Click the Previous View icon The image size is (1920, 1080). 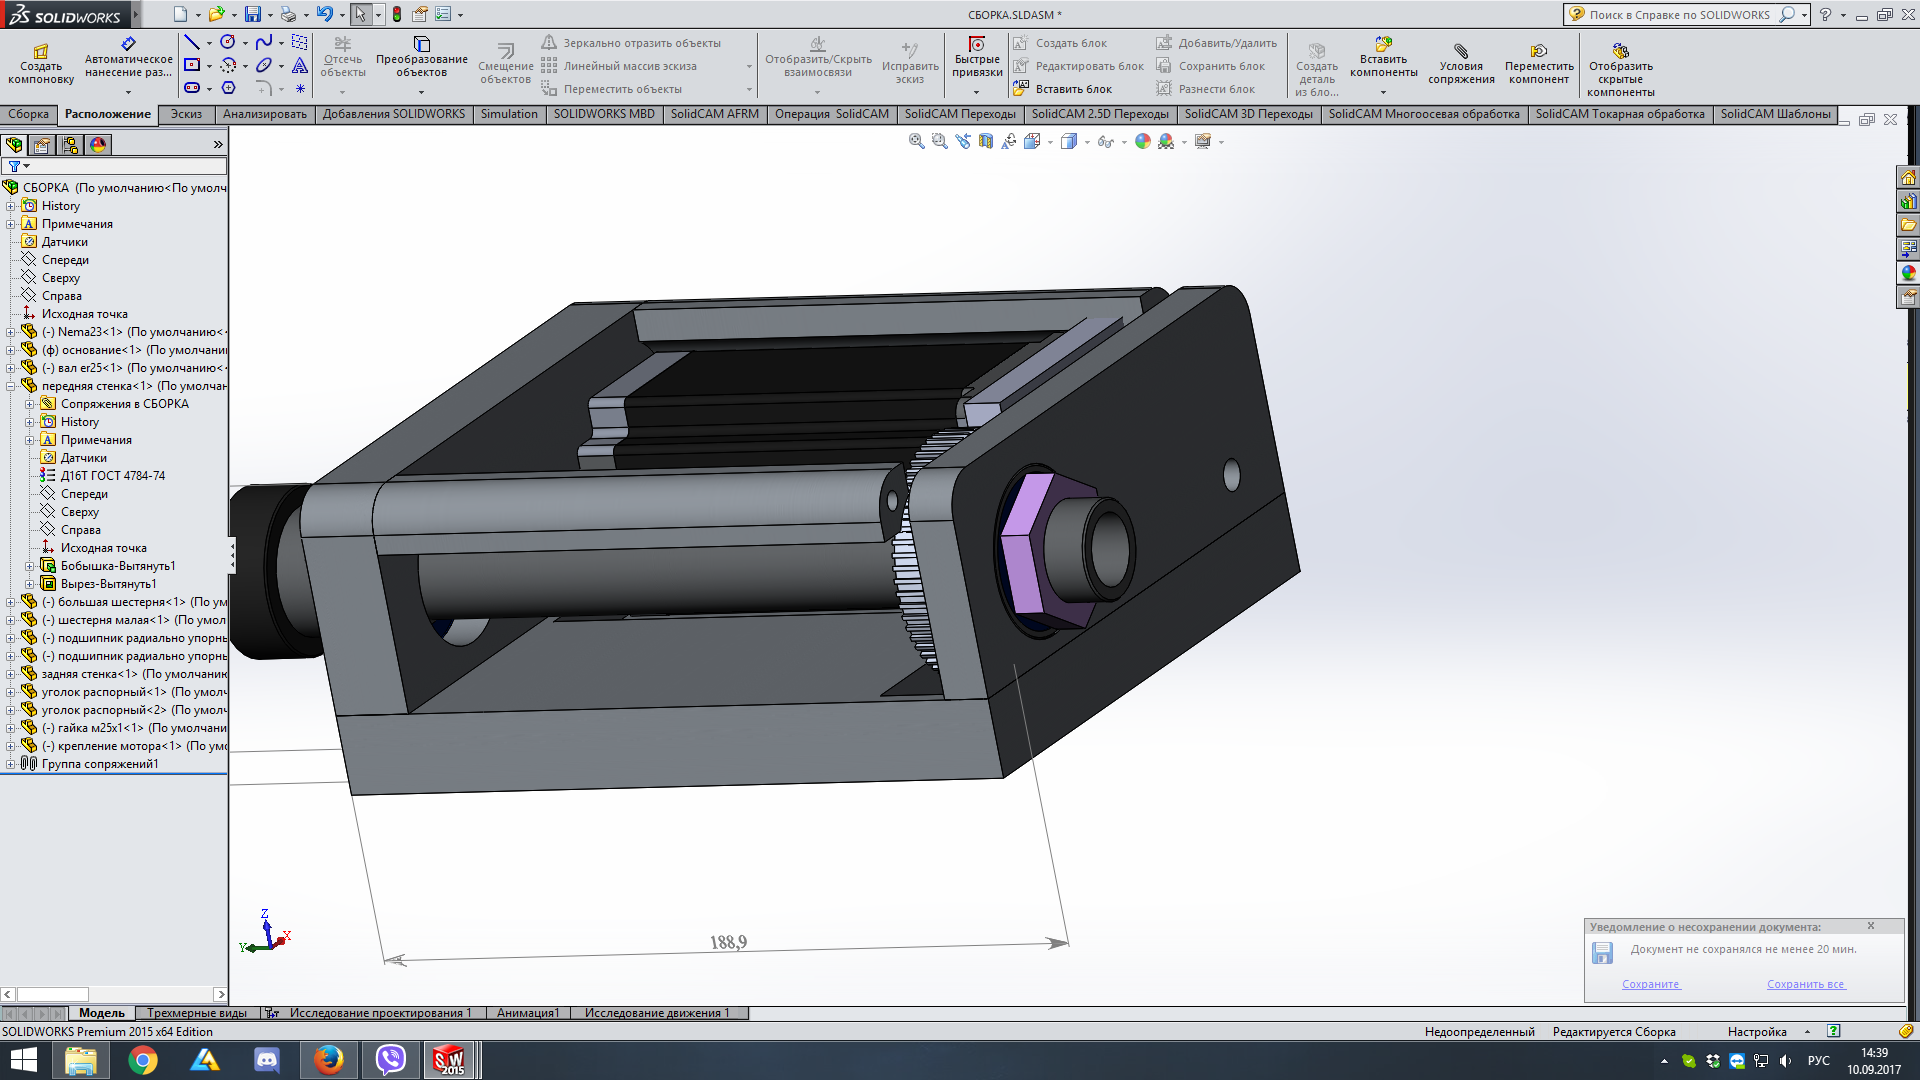tap(963, 142)
